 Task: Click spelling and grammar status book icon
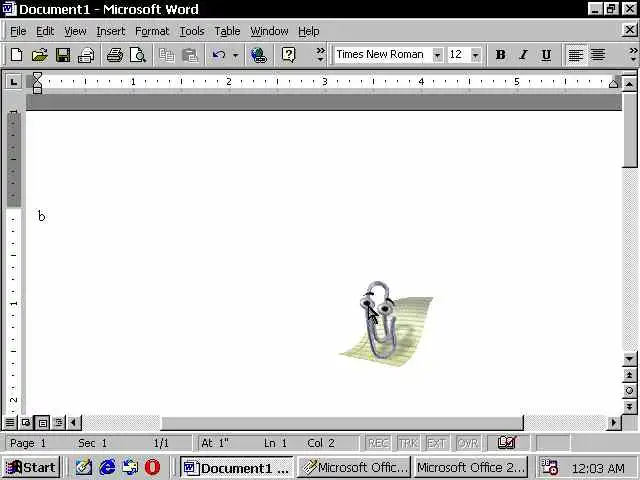pyautogui.click(x=507, y=443)
